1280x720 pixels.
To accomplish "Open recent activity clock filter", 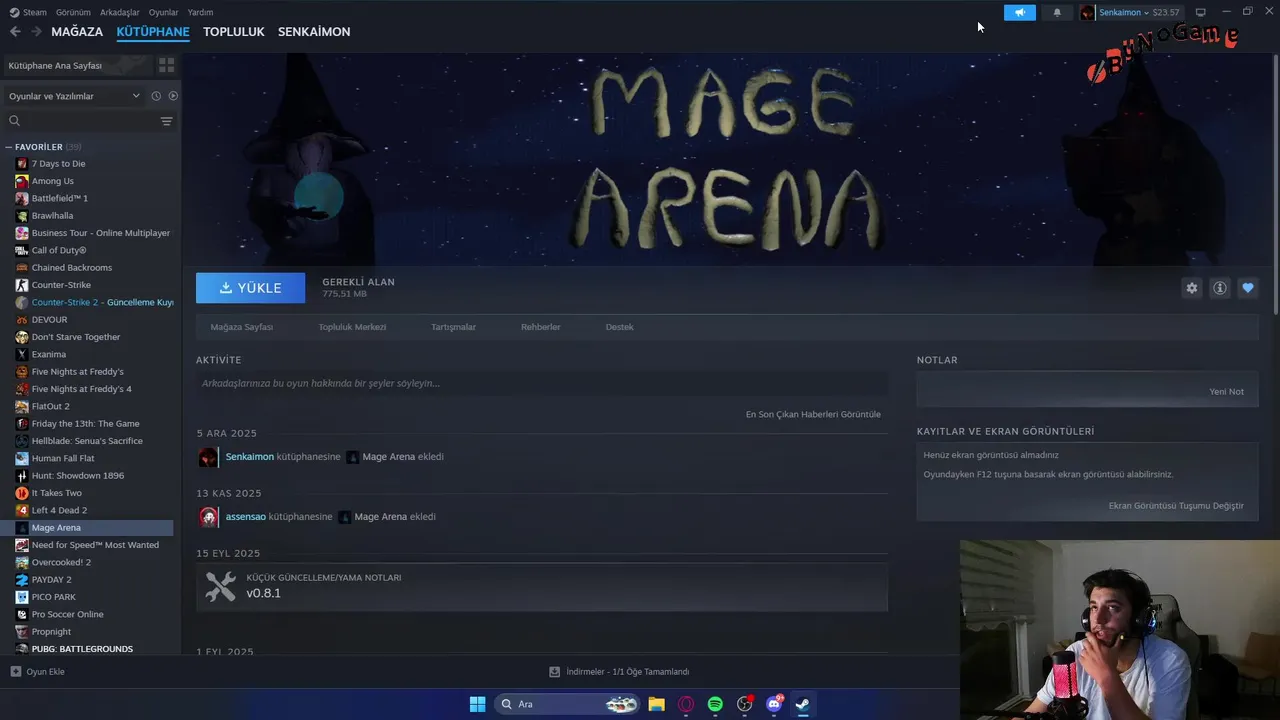I will click(x=156, y=96).
